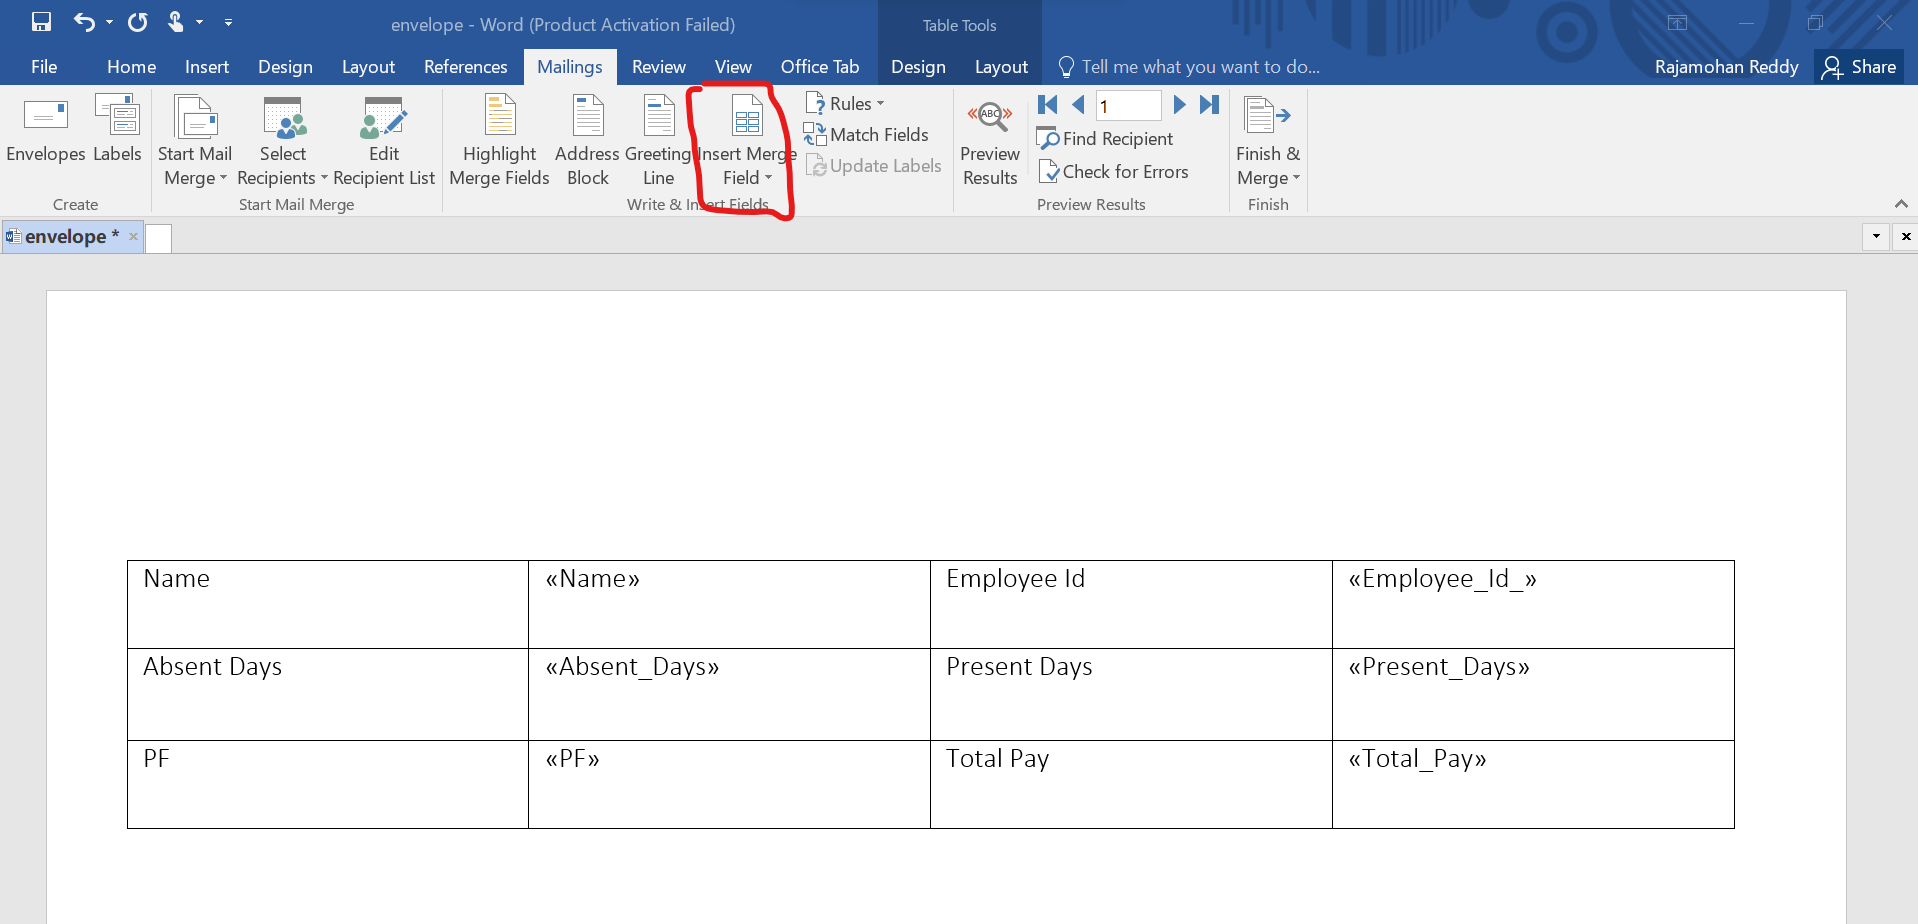Open the File menu
This screenshot has height=924, width=1918.
[x=44, y=67]
